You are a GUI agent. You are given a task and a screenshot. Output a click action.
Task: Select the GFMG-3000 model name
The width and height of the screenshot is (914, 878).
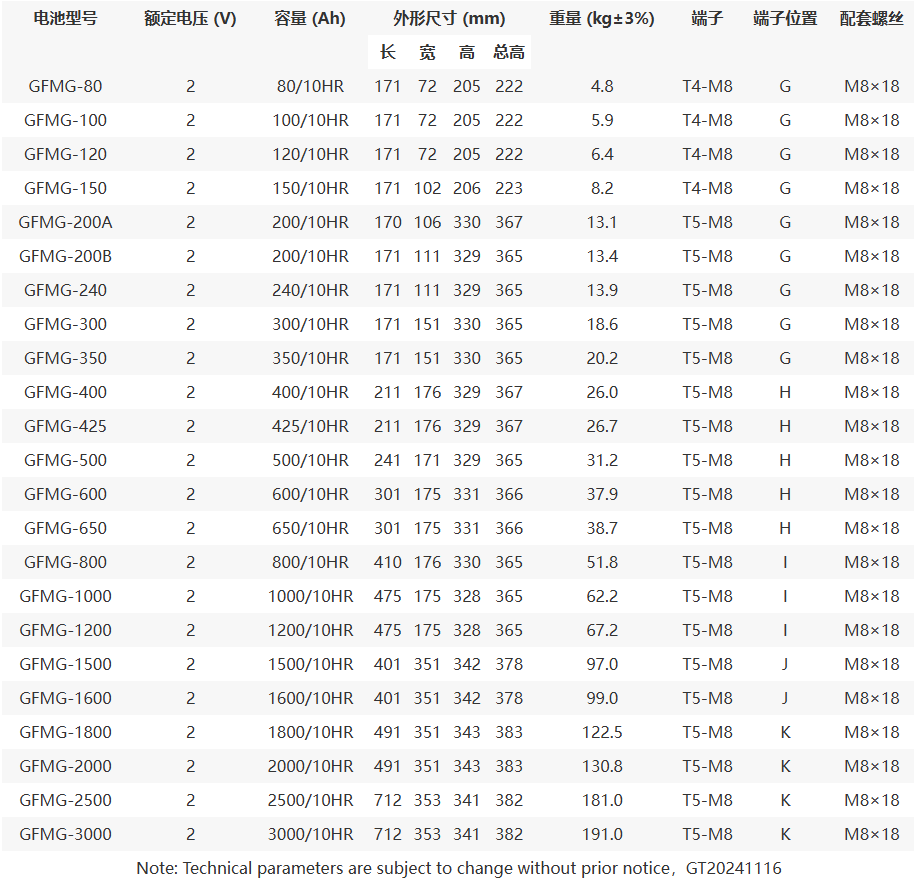point(65,834)
